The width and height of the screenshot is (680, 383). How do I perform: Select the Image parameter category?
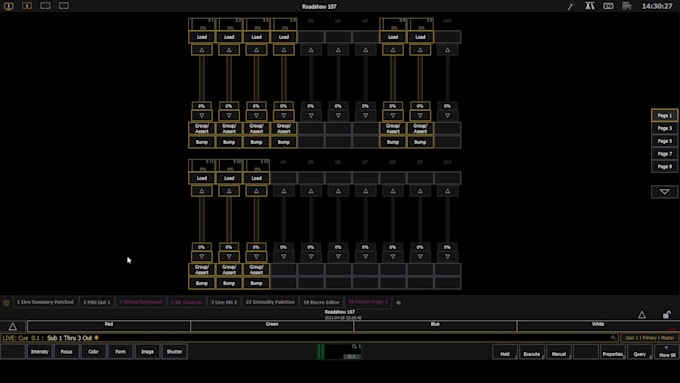(147, 352)
